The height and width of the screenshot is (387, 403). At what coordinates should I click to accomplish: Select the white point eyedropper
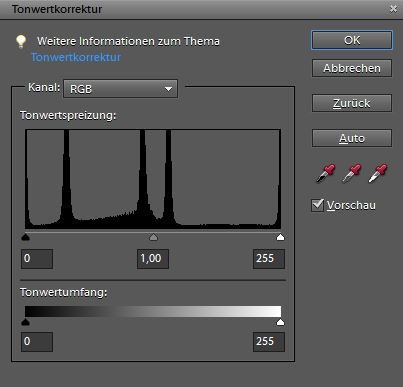[x=378, y=173]
